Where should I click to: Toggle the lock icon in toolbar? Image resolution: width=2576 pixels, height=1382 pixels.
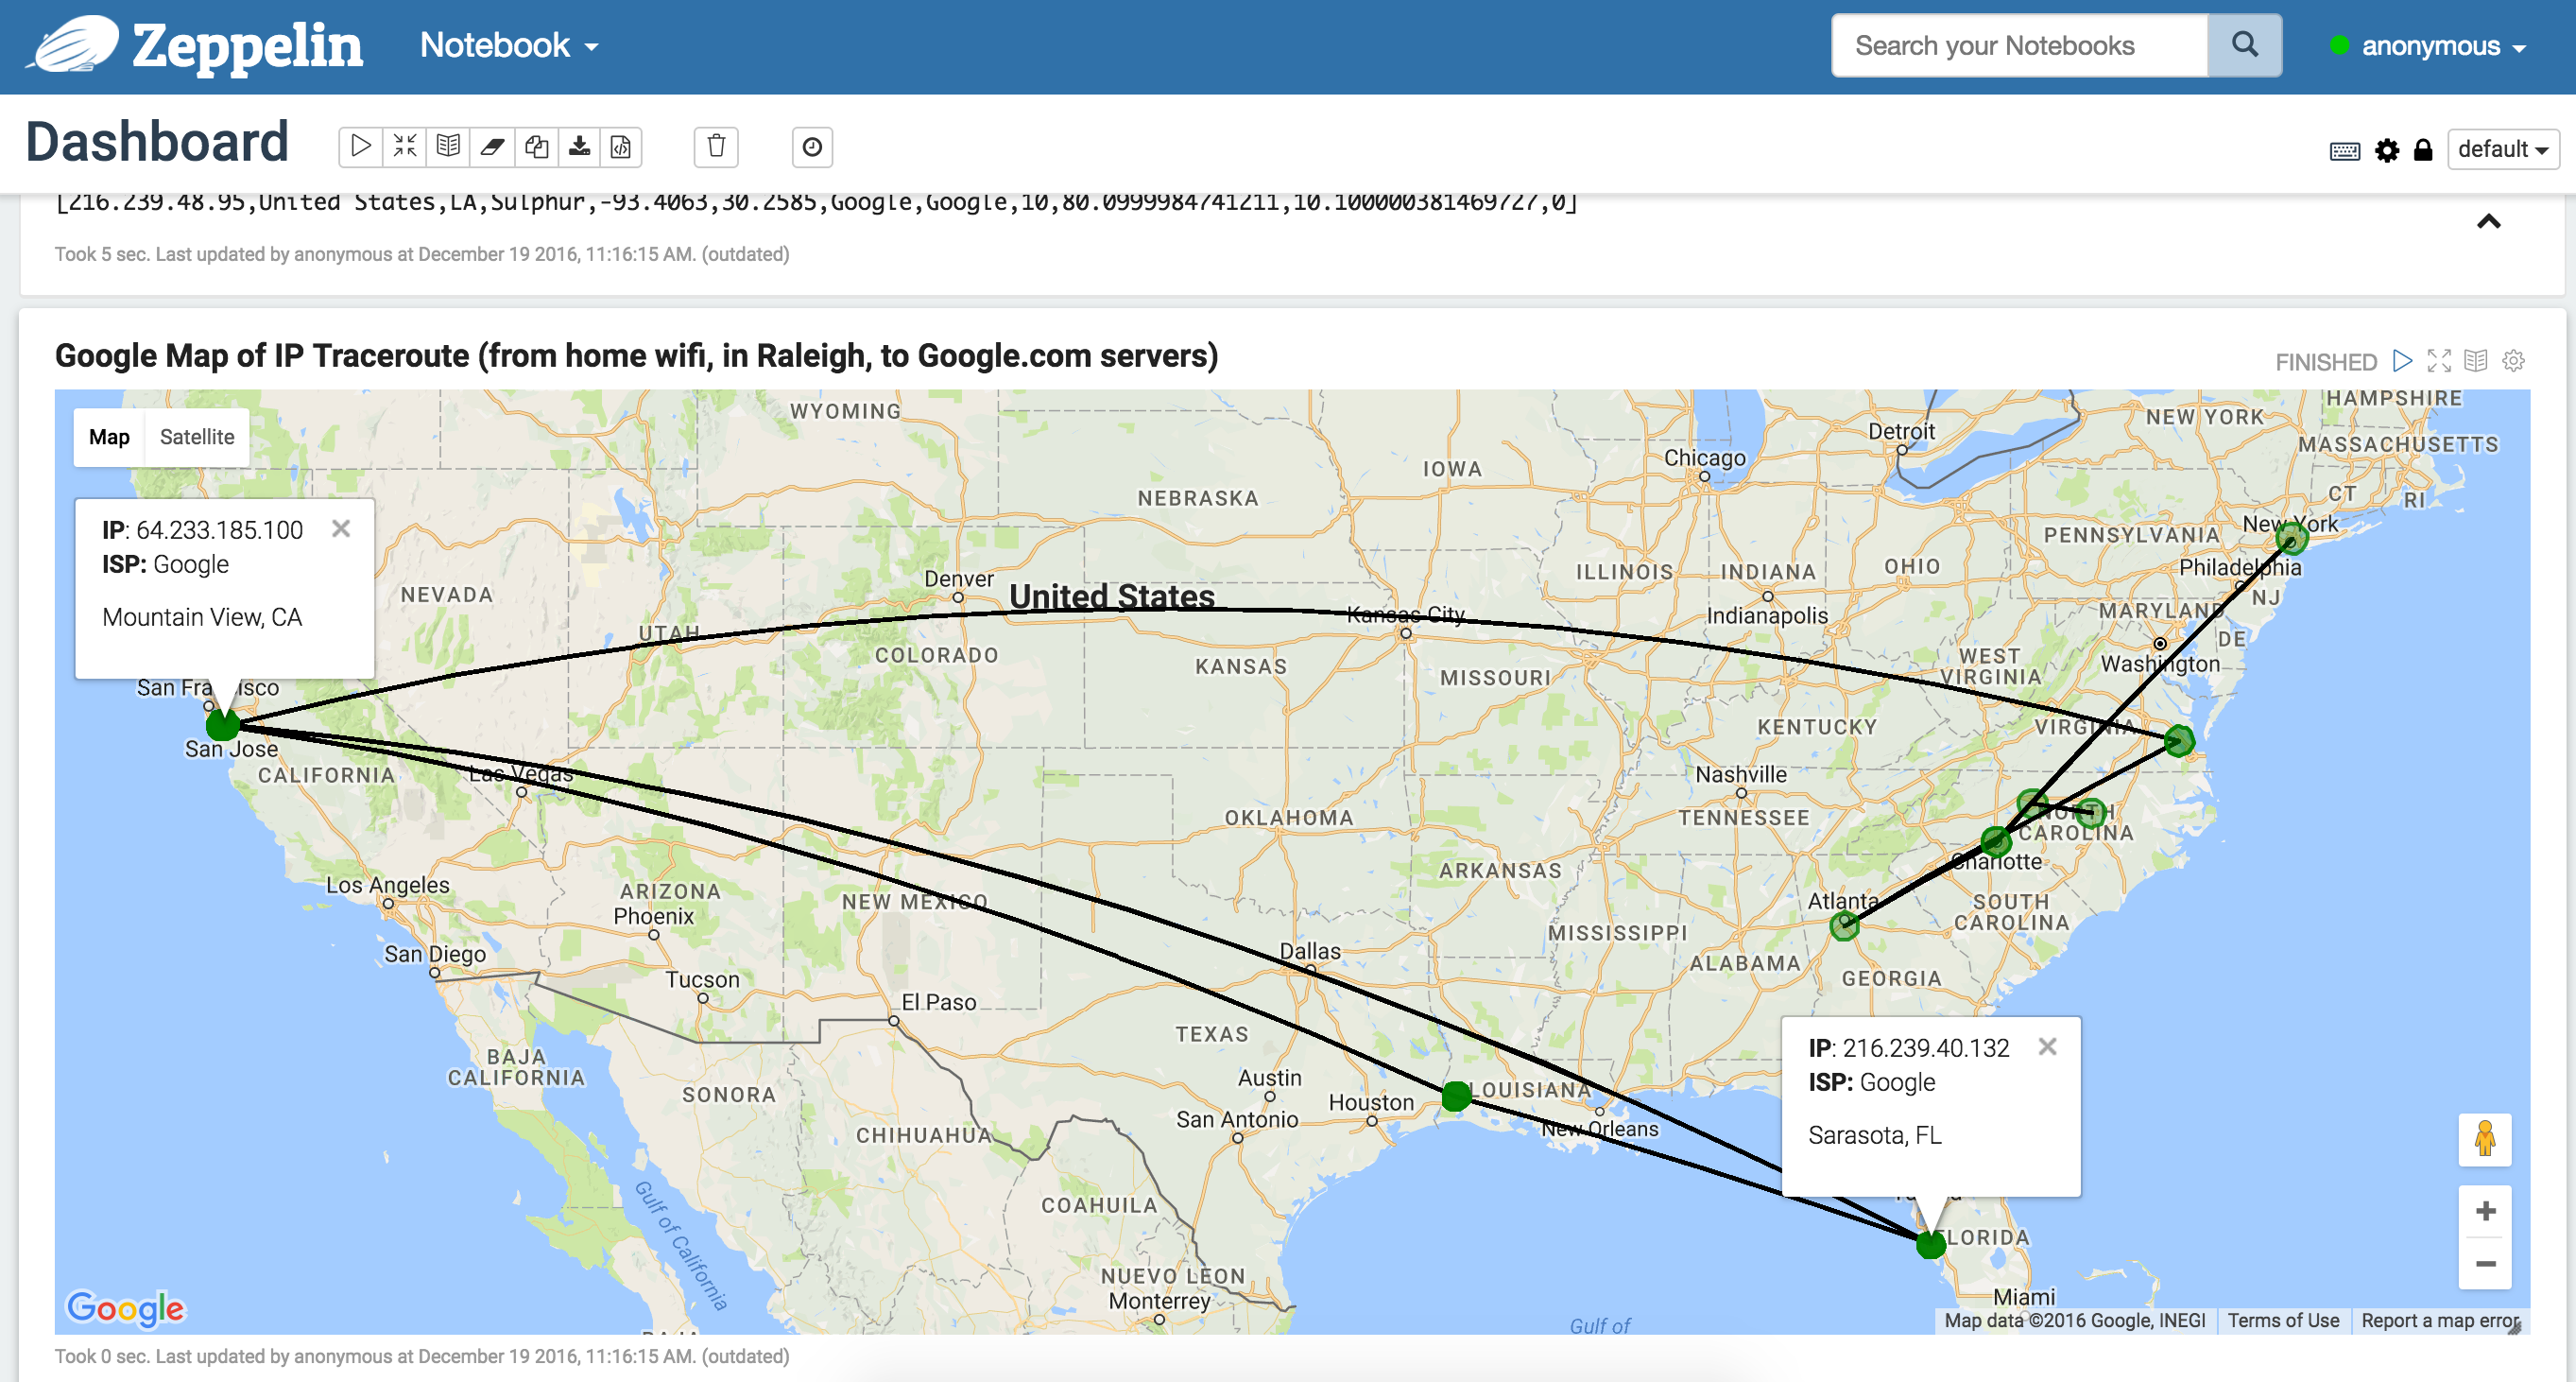2419,151
